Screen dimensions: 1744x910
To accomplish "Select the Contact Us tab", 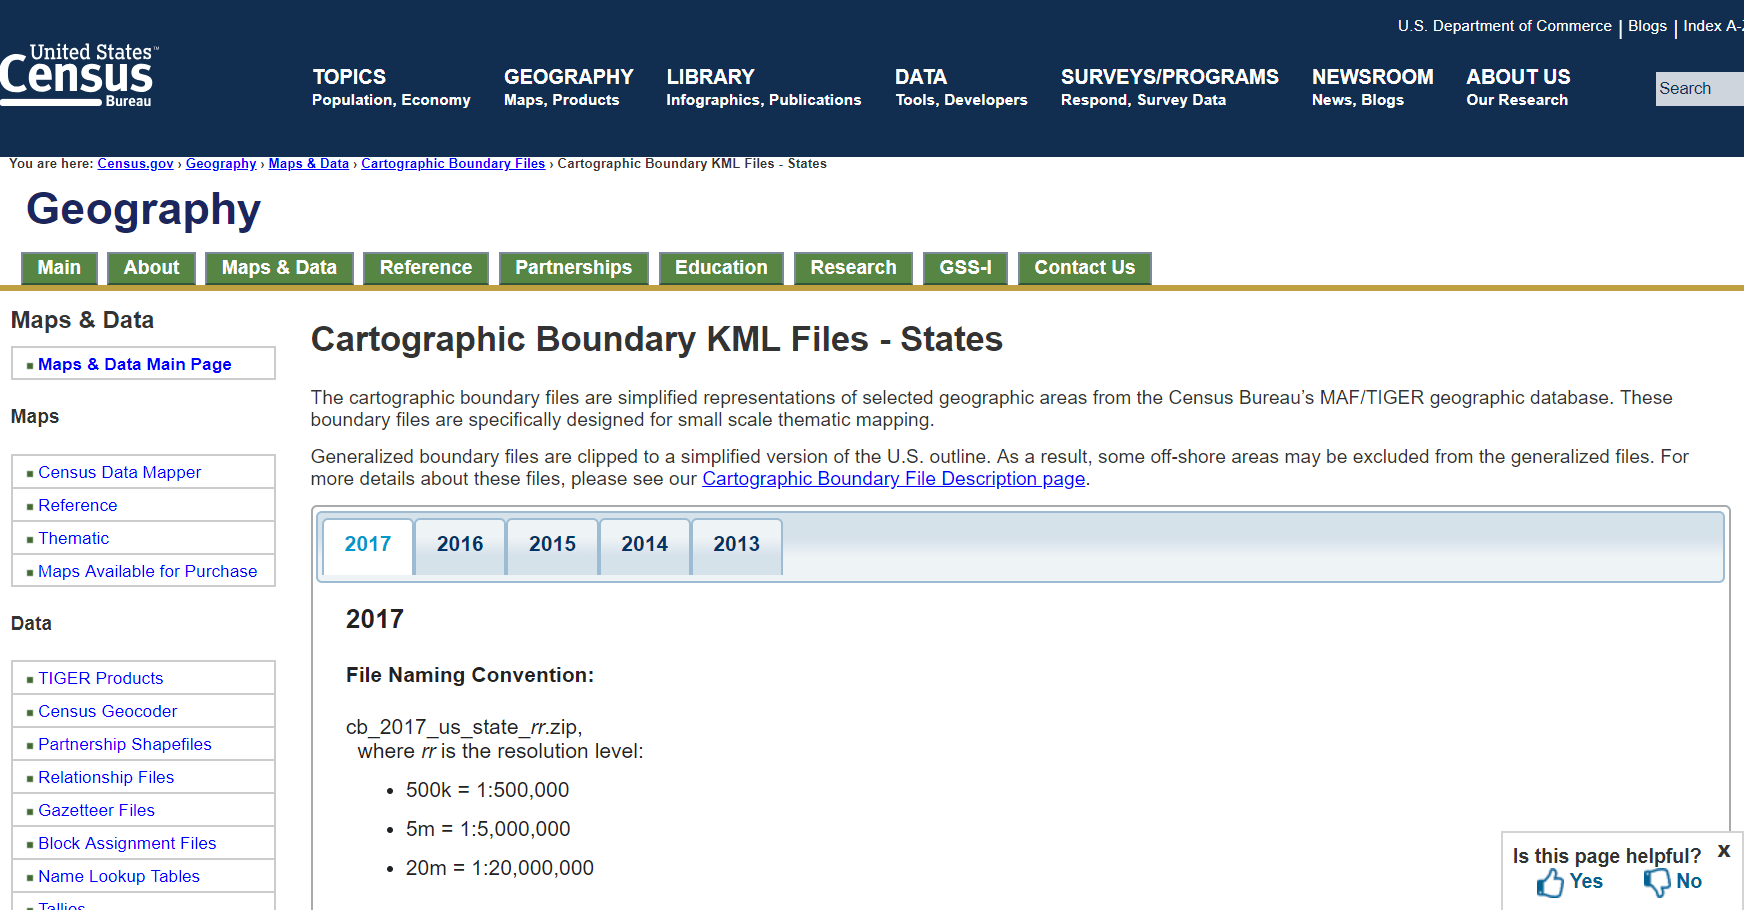I will click(x=1084, y=268).
